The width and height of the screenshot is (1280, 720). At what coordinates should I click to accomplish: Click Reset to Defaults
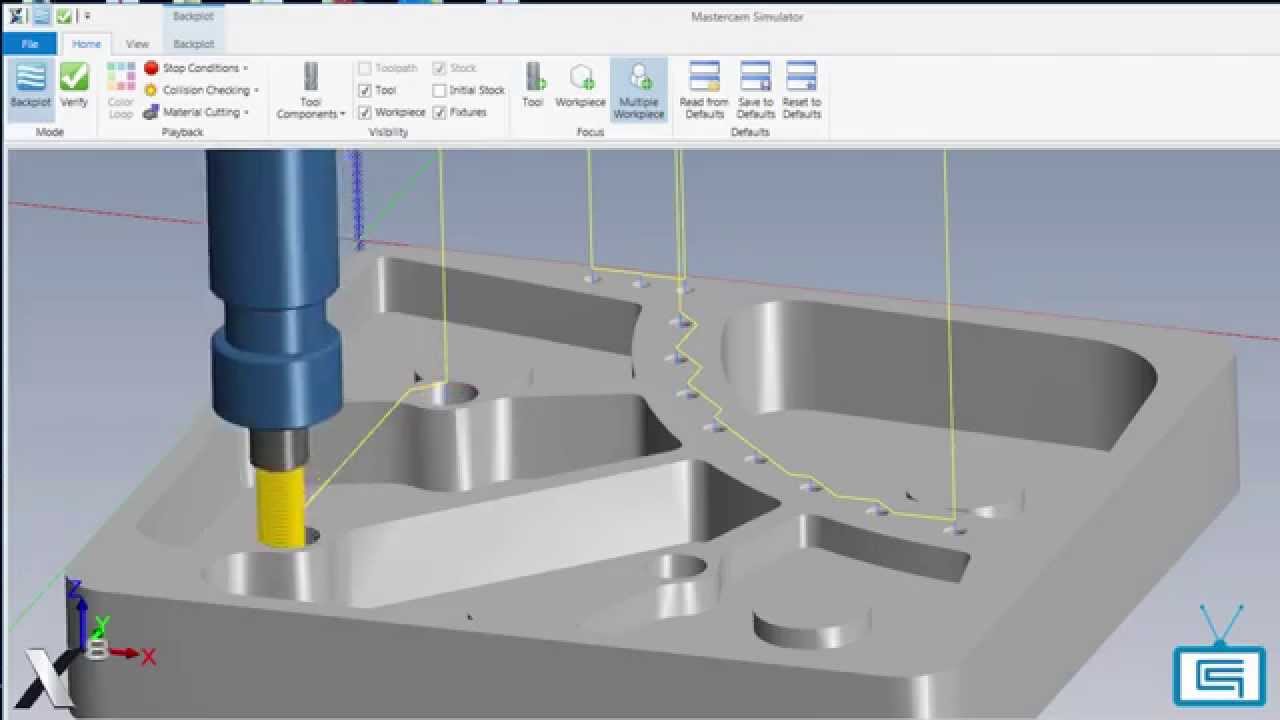(801, 90)
